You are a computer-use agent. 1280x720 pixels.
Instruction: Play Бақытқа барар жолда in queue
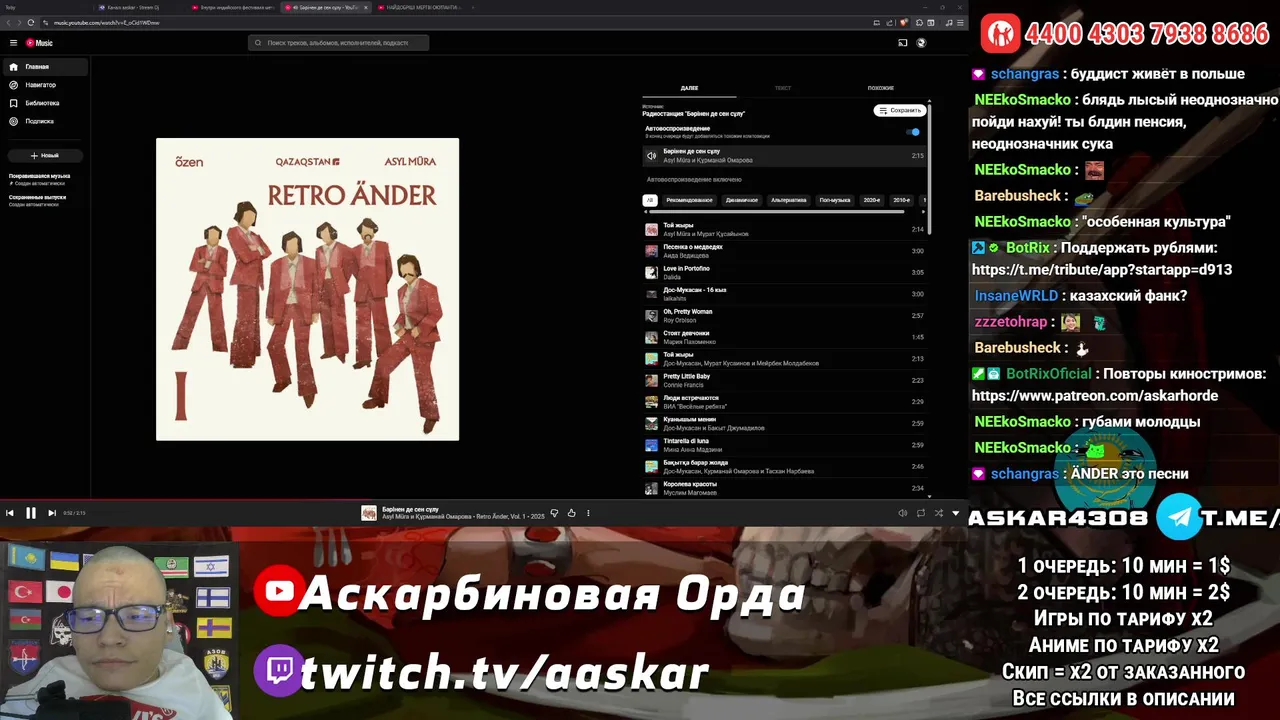[x=785, y=467]
